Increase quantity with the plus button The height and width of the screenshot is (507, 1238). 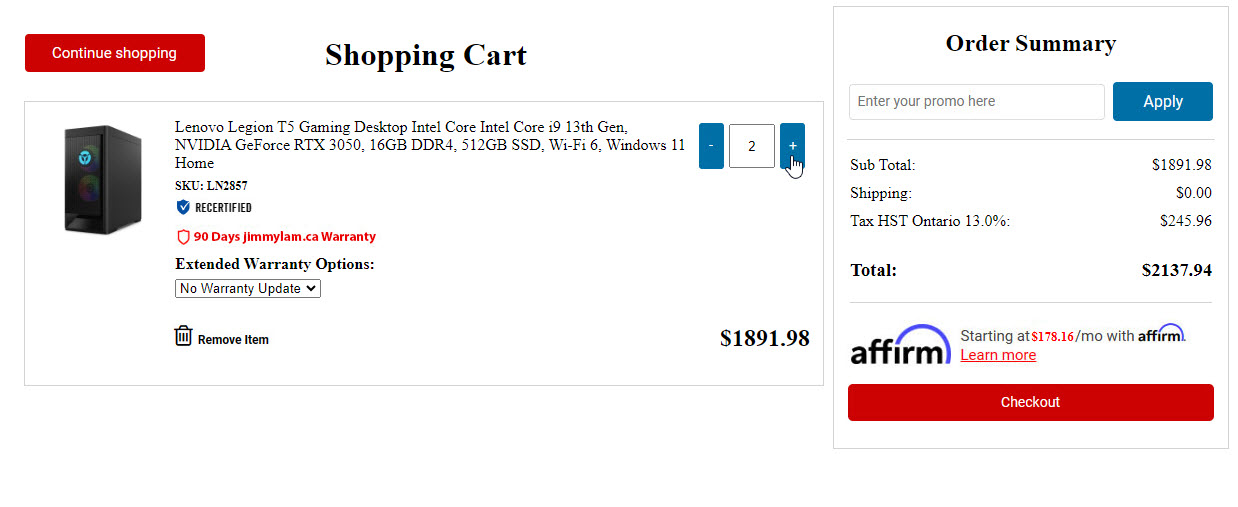coord(792,146)
